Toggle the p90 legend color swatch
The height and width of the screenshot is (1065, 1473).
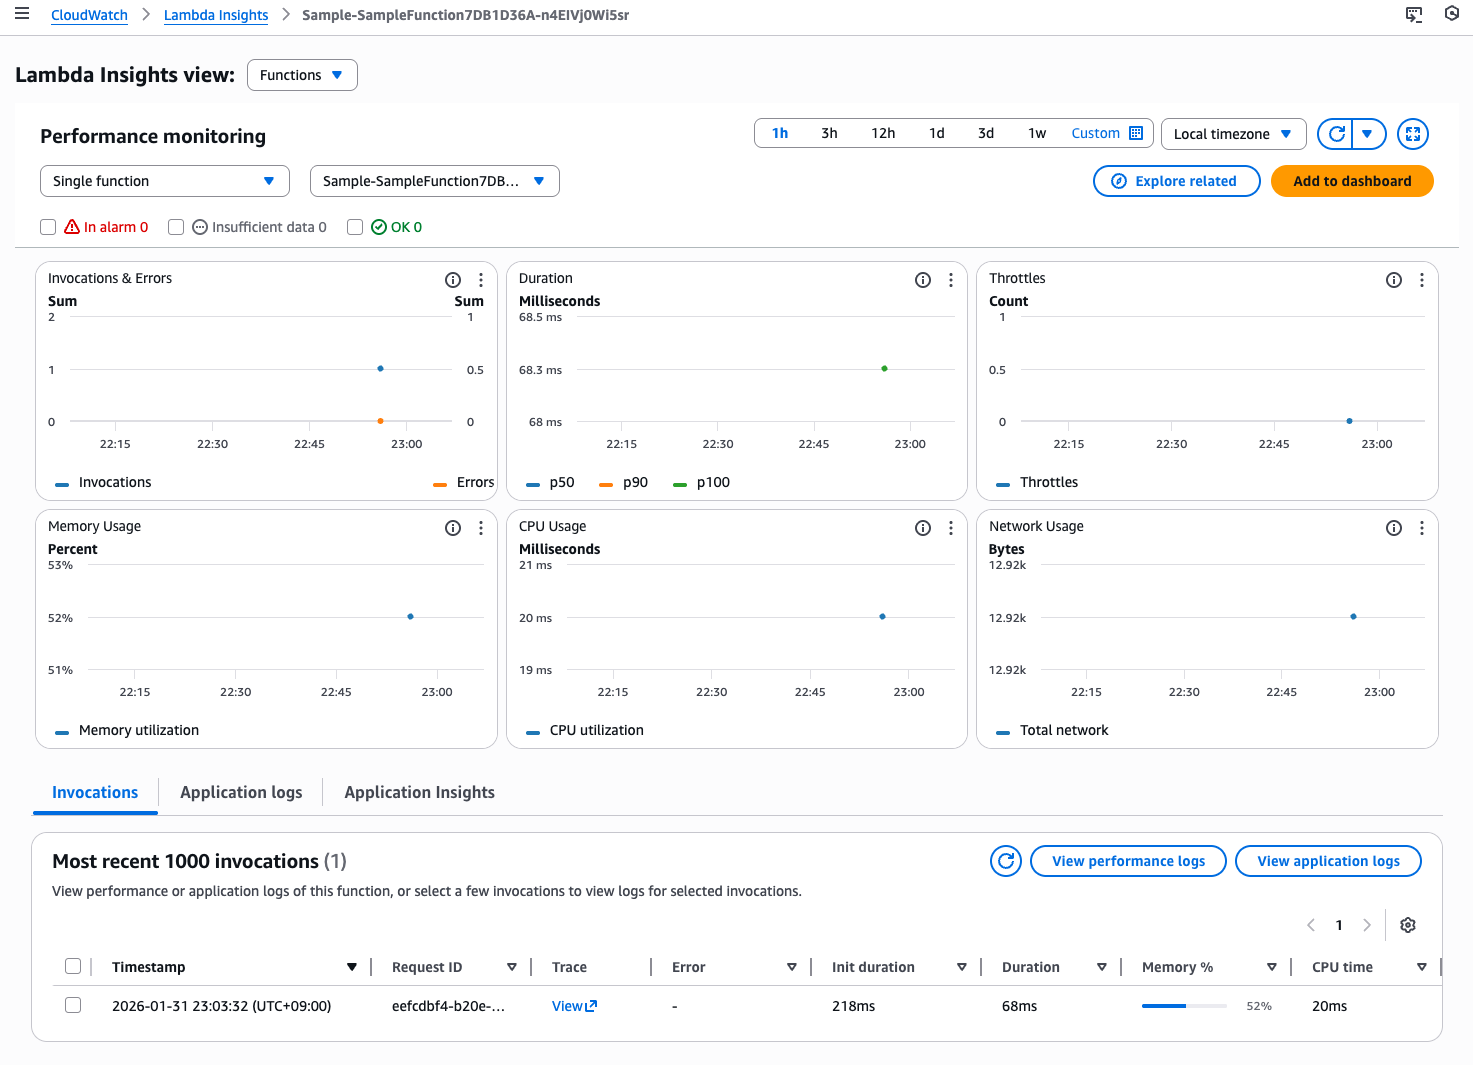point(605,484)
